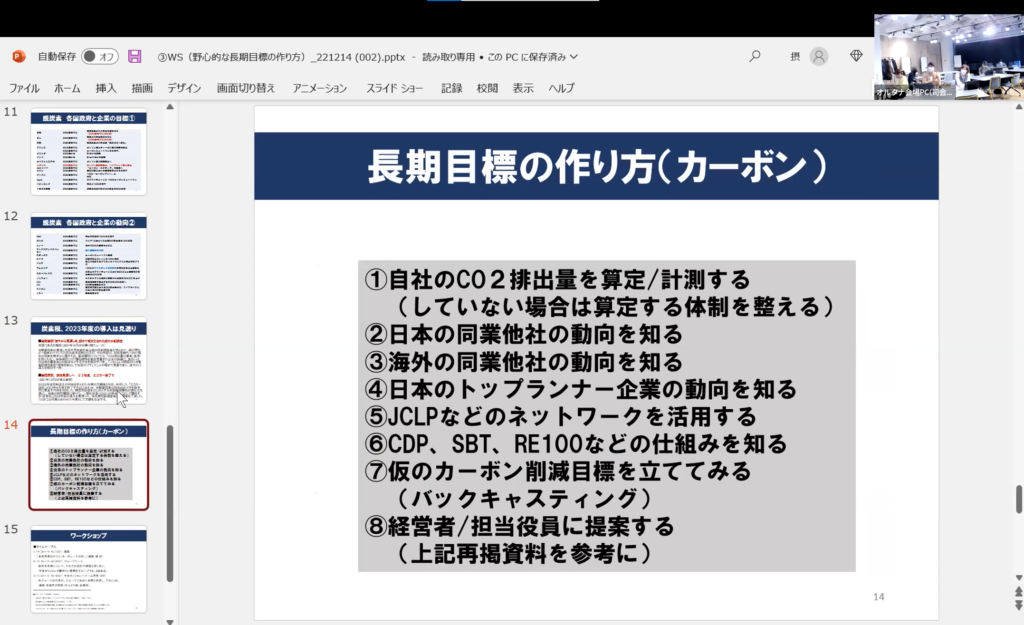Open the 表示 tab
The width and height of the screenshot is (1024, 625).
(522, 88)
